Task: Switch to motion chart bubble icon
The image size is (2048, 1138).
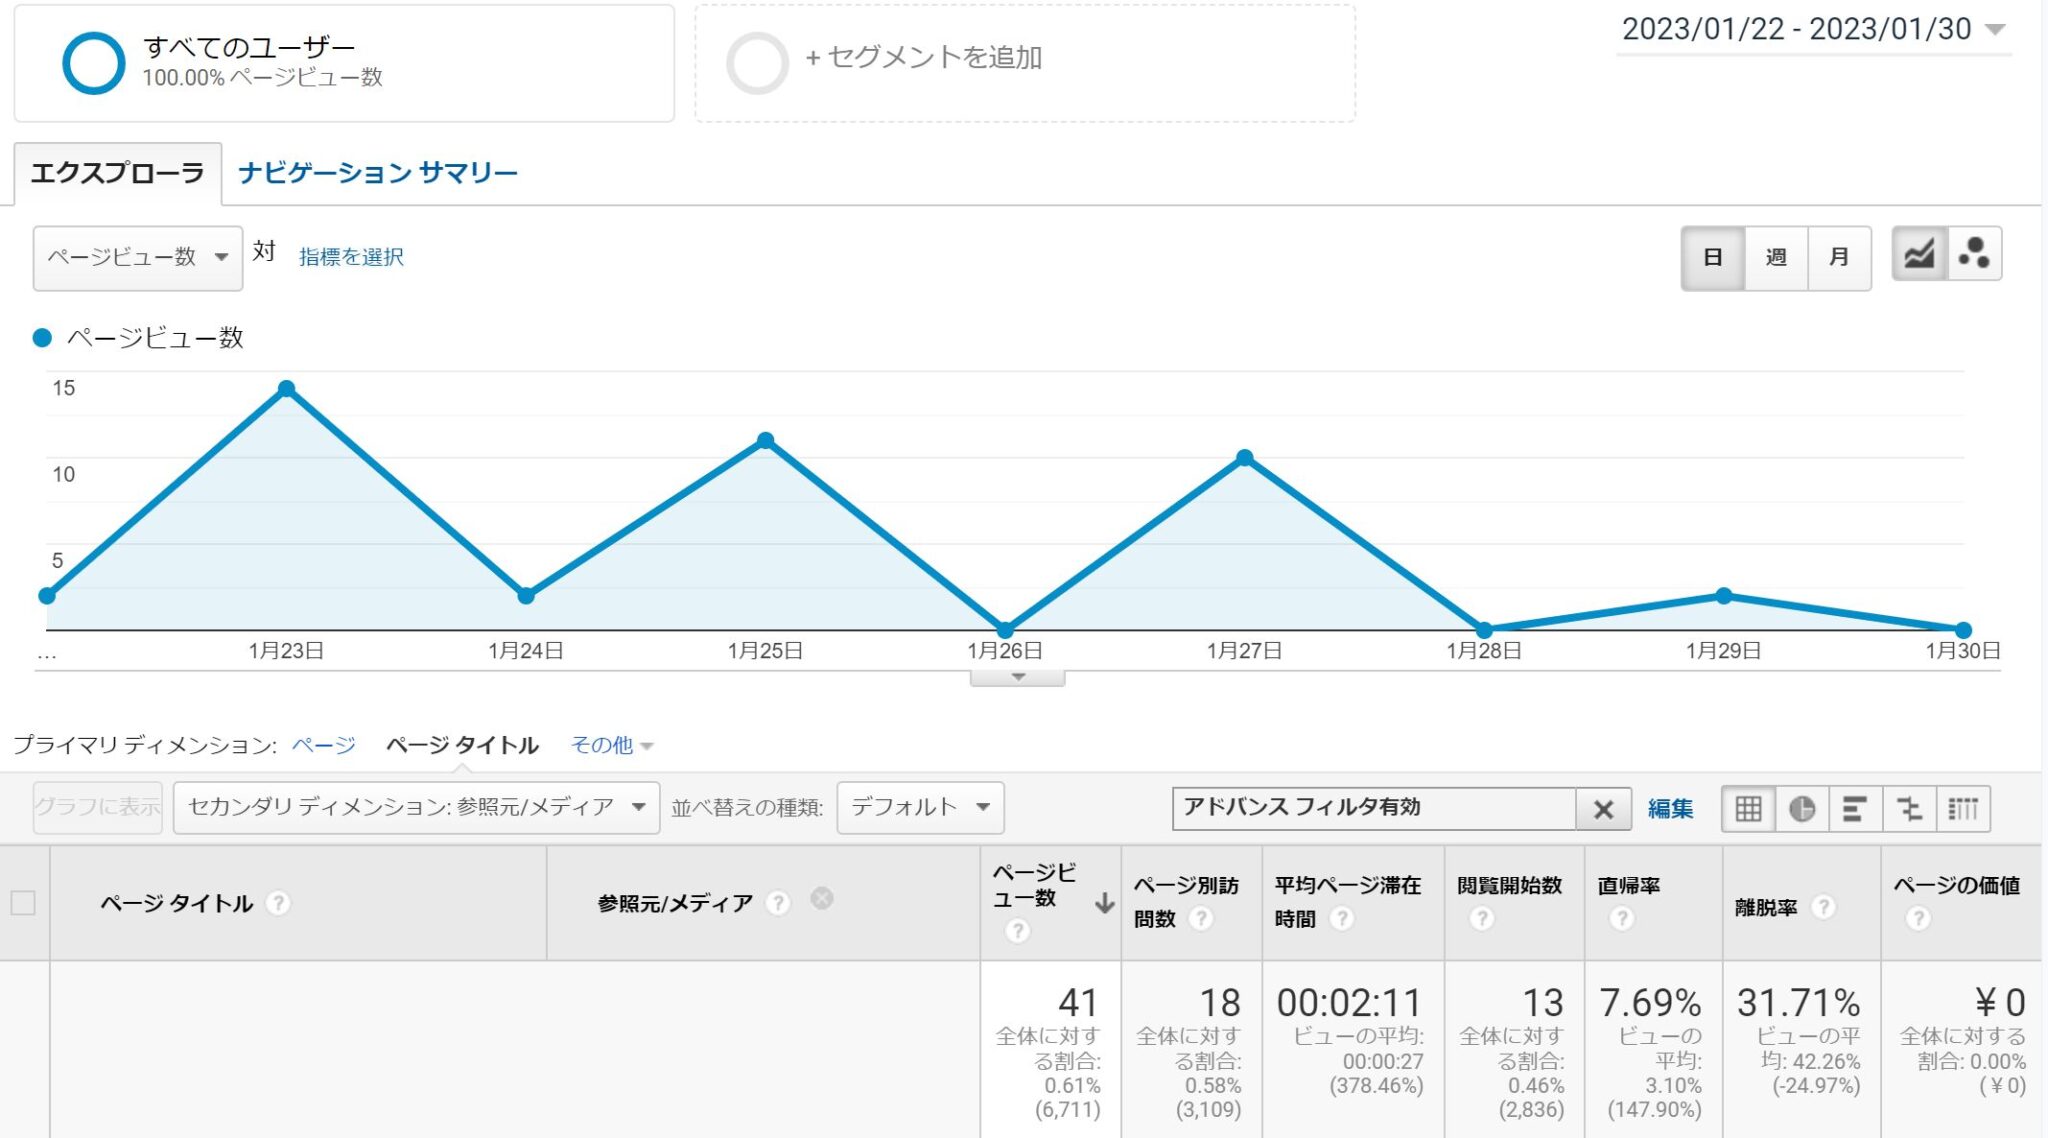Action: coord(1974,255)
